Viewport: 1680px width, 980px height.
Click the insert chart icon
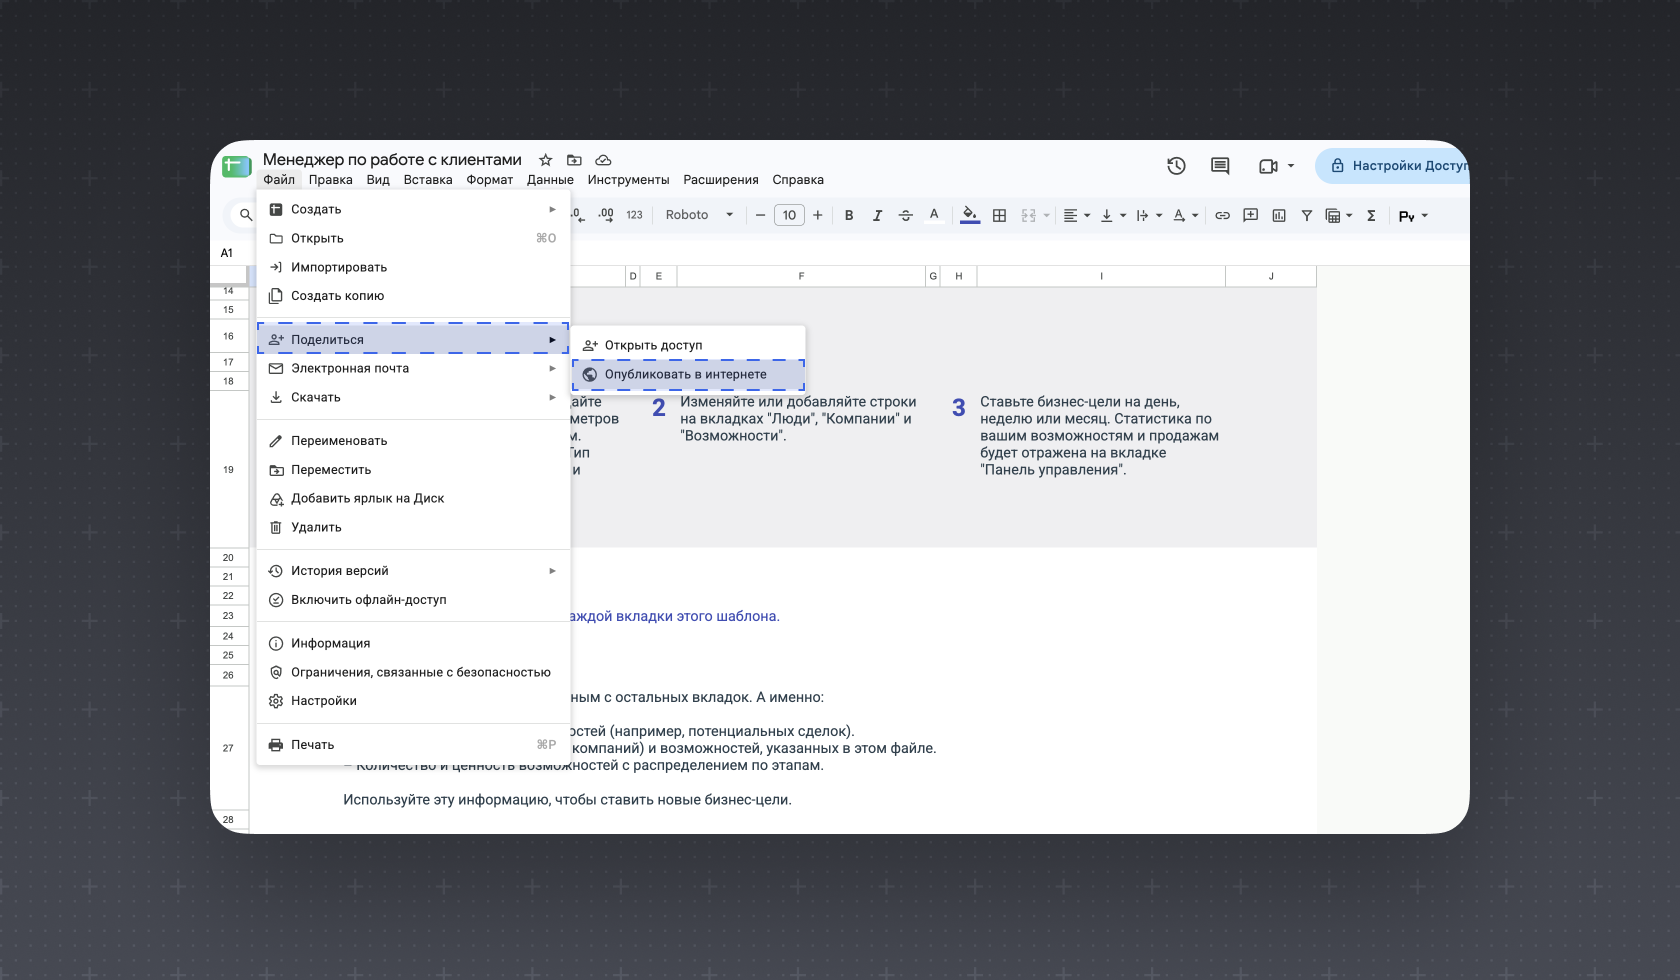tap(1279, 215)
